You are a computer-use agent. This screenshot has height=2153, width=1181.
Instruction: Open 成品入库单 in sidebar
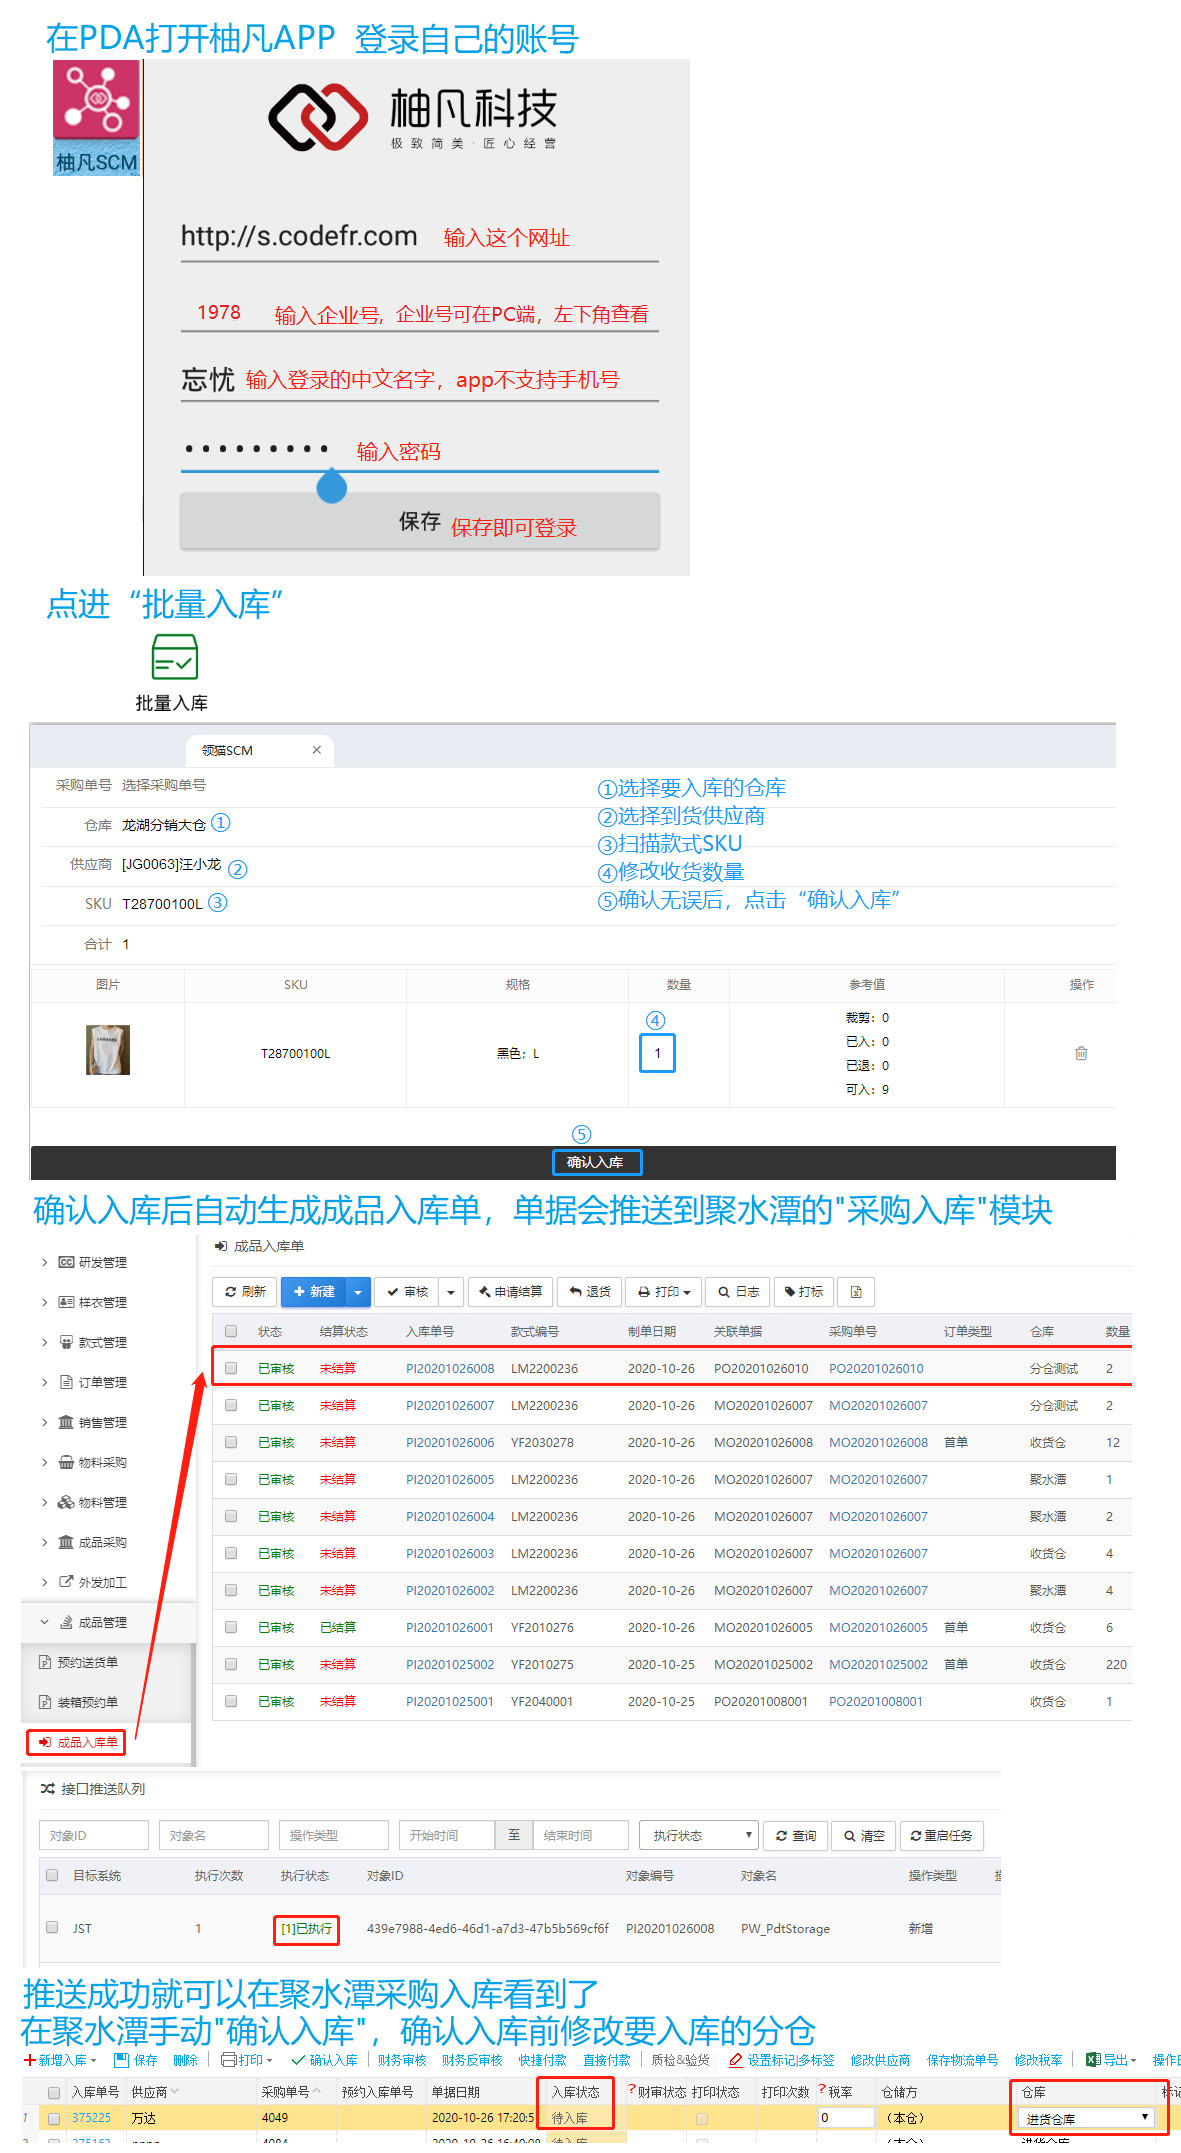tap(77, 1742)
